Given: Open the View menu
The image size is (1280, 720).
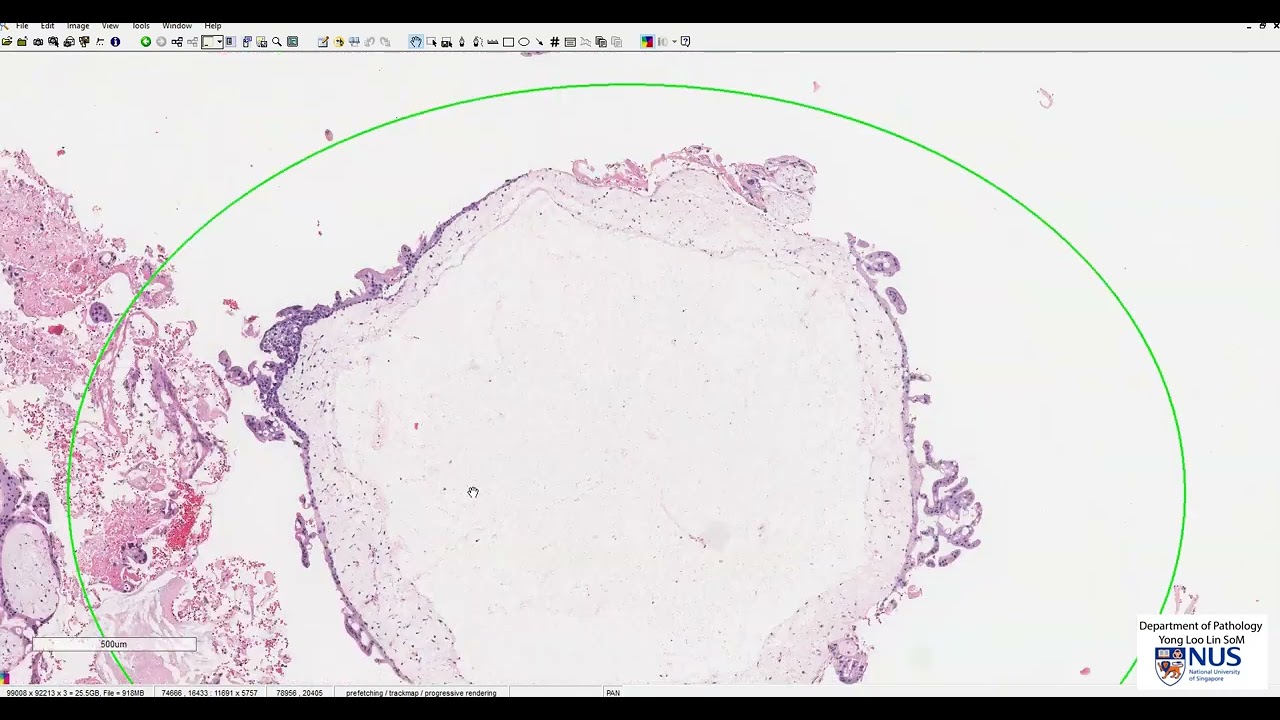Looking at the screenshot, I should 110,26.
